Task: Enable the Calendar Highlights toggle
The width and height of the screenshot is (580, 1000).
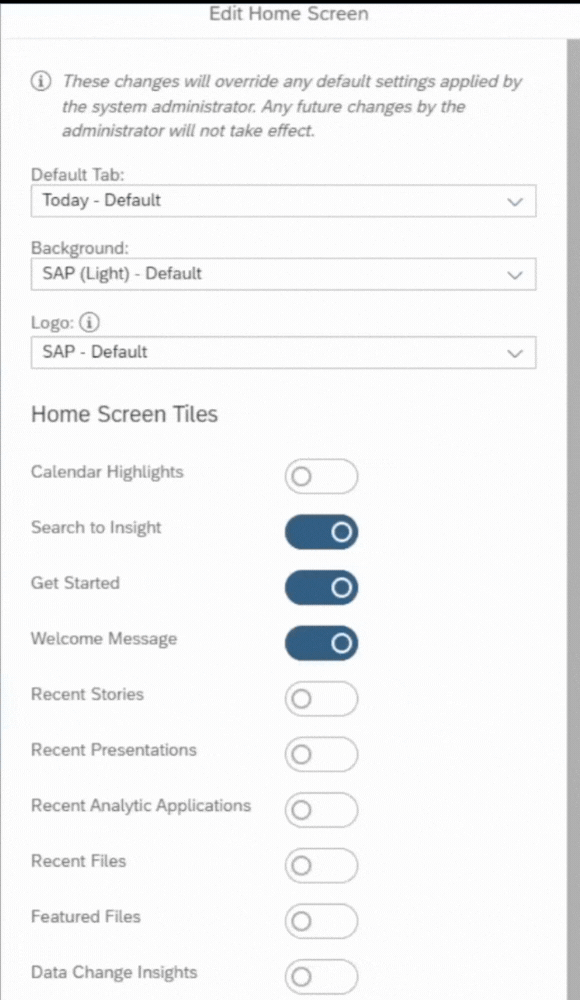Action: point(321,476)
